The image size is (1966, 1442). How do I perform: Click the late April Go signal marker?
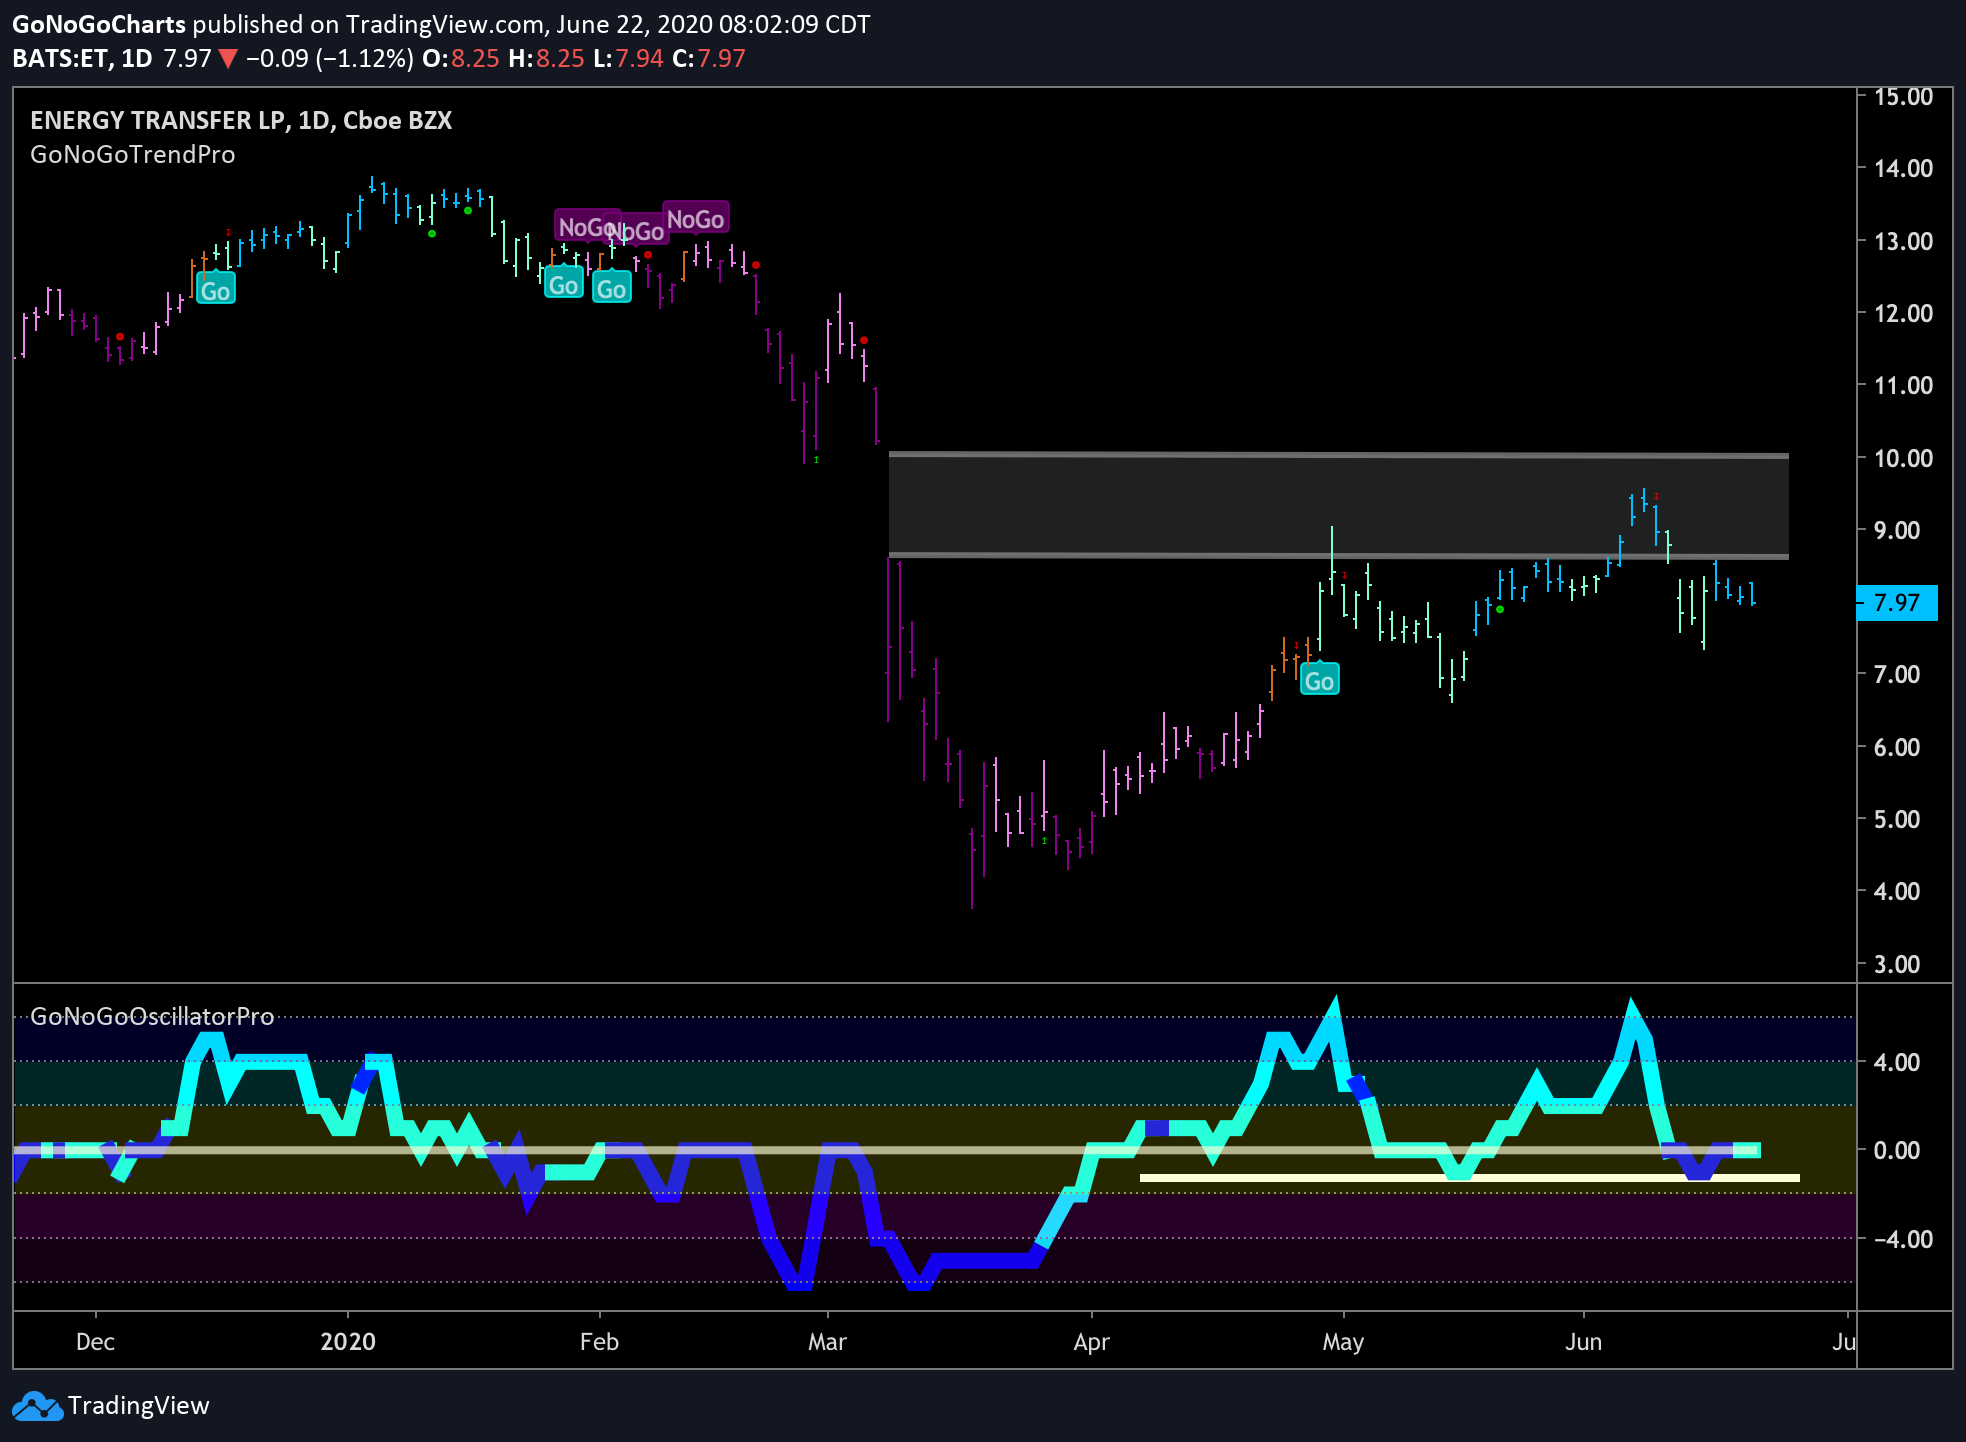[1319, 680]
